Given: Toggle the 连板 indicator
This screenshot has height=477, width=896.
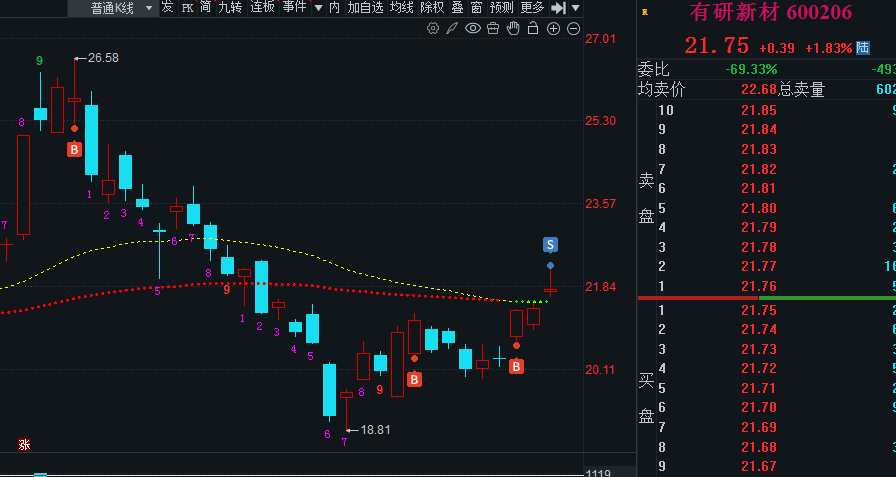Looking at the screenshot, I should pos(262,7).
